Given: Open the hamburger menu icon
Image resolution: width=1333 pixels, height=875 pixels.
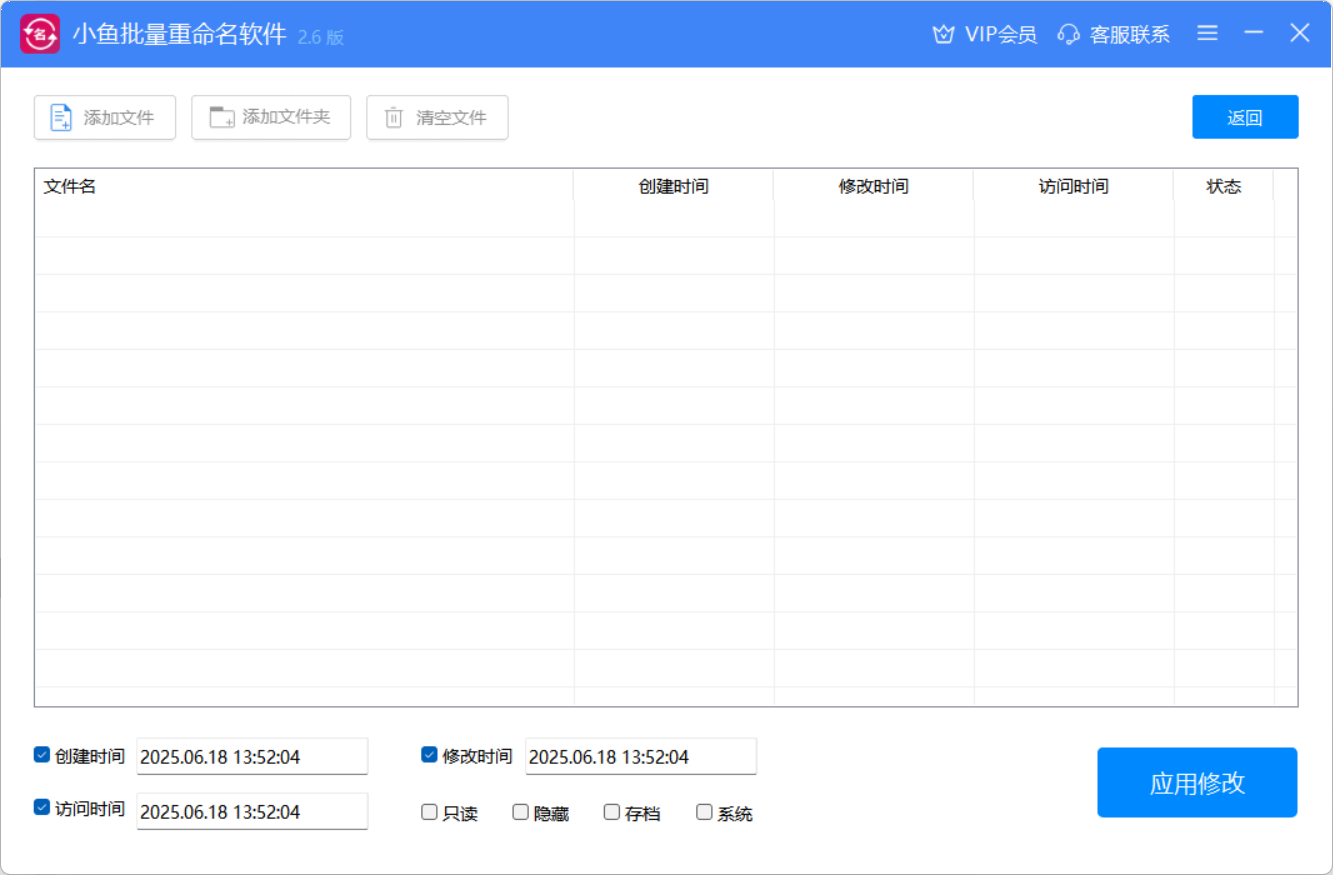Looking at the screenshot, I should tap(1207, 33).
